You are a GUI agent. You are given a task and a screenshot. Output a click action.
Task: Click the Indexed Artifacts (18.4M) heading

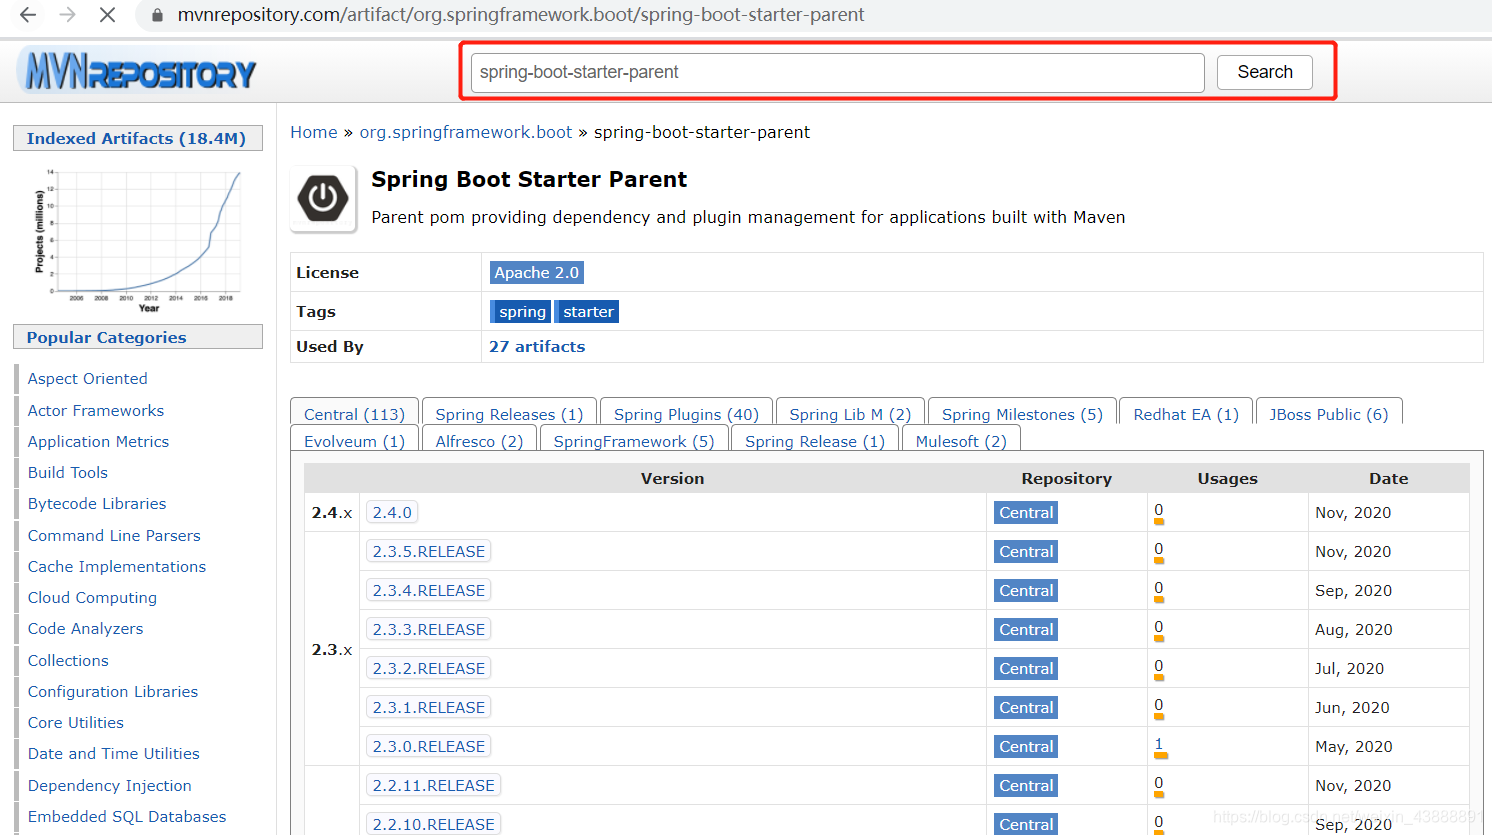[137, 138]
